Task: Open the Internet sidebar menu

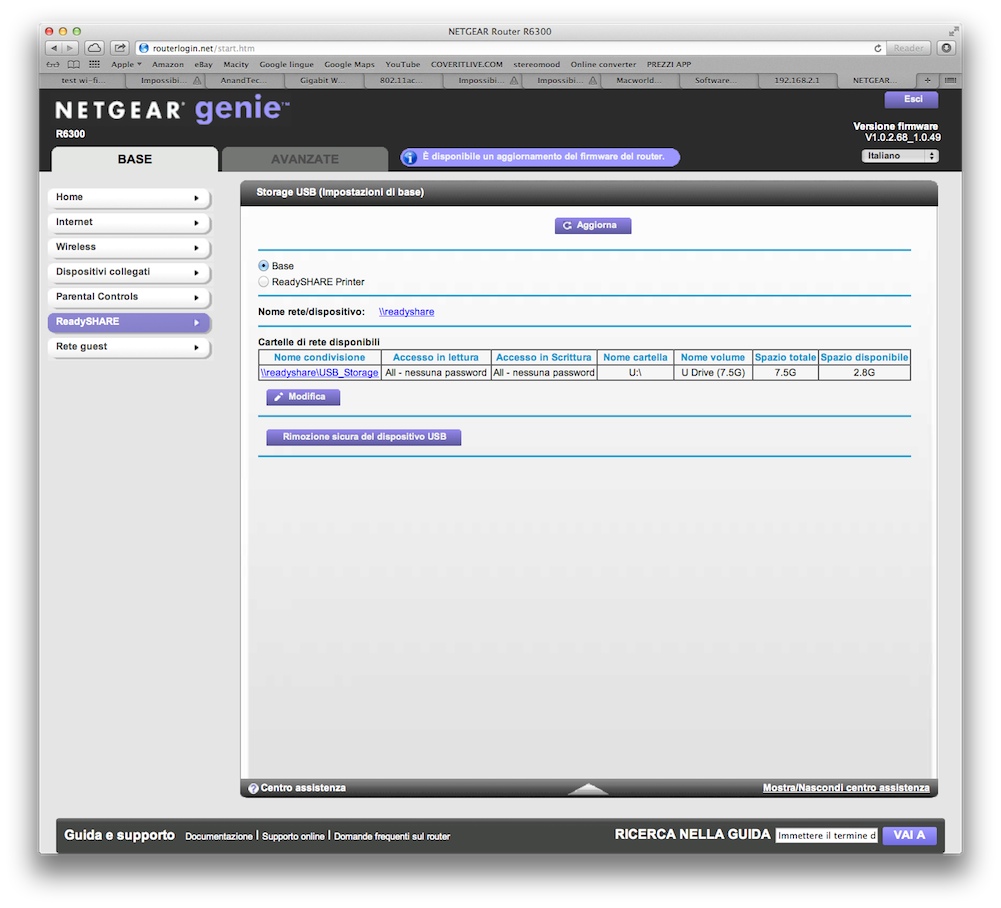Action: click(129, 222)
